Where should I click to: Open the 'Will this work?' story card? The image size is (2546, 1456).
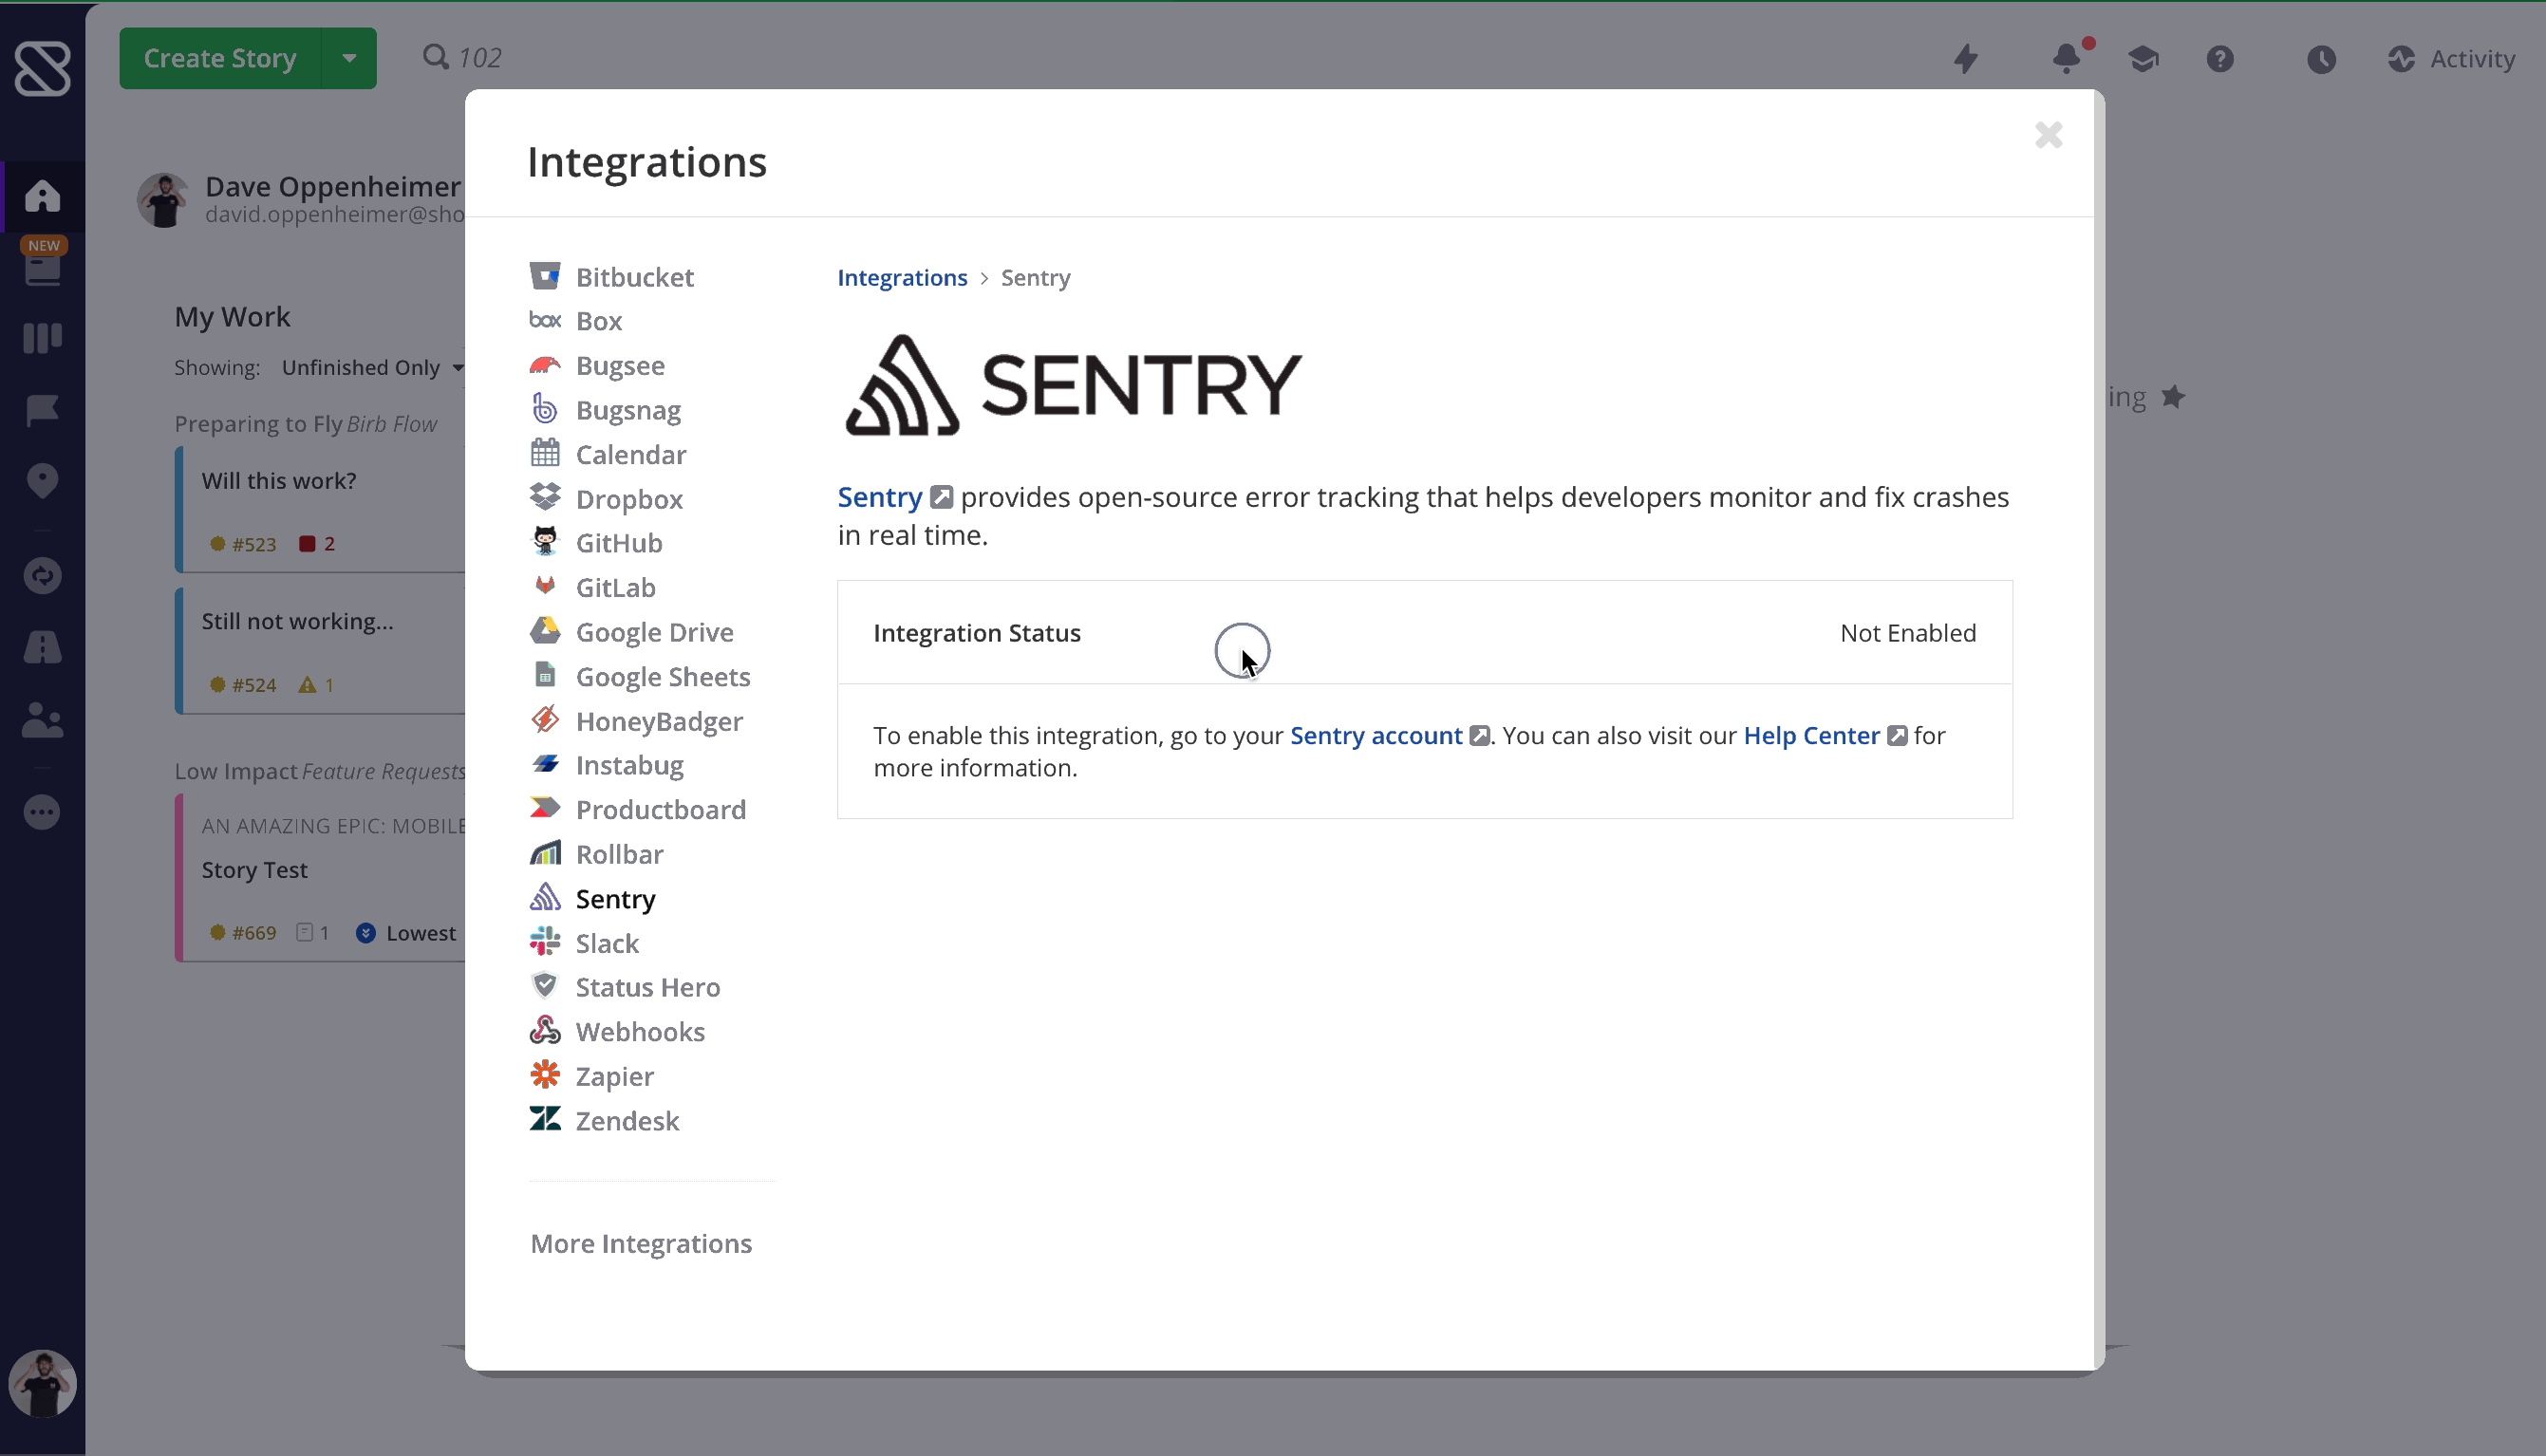320,510
